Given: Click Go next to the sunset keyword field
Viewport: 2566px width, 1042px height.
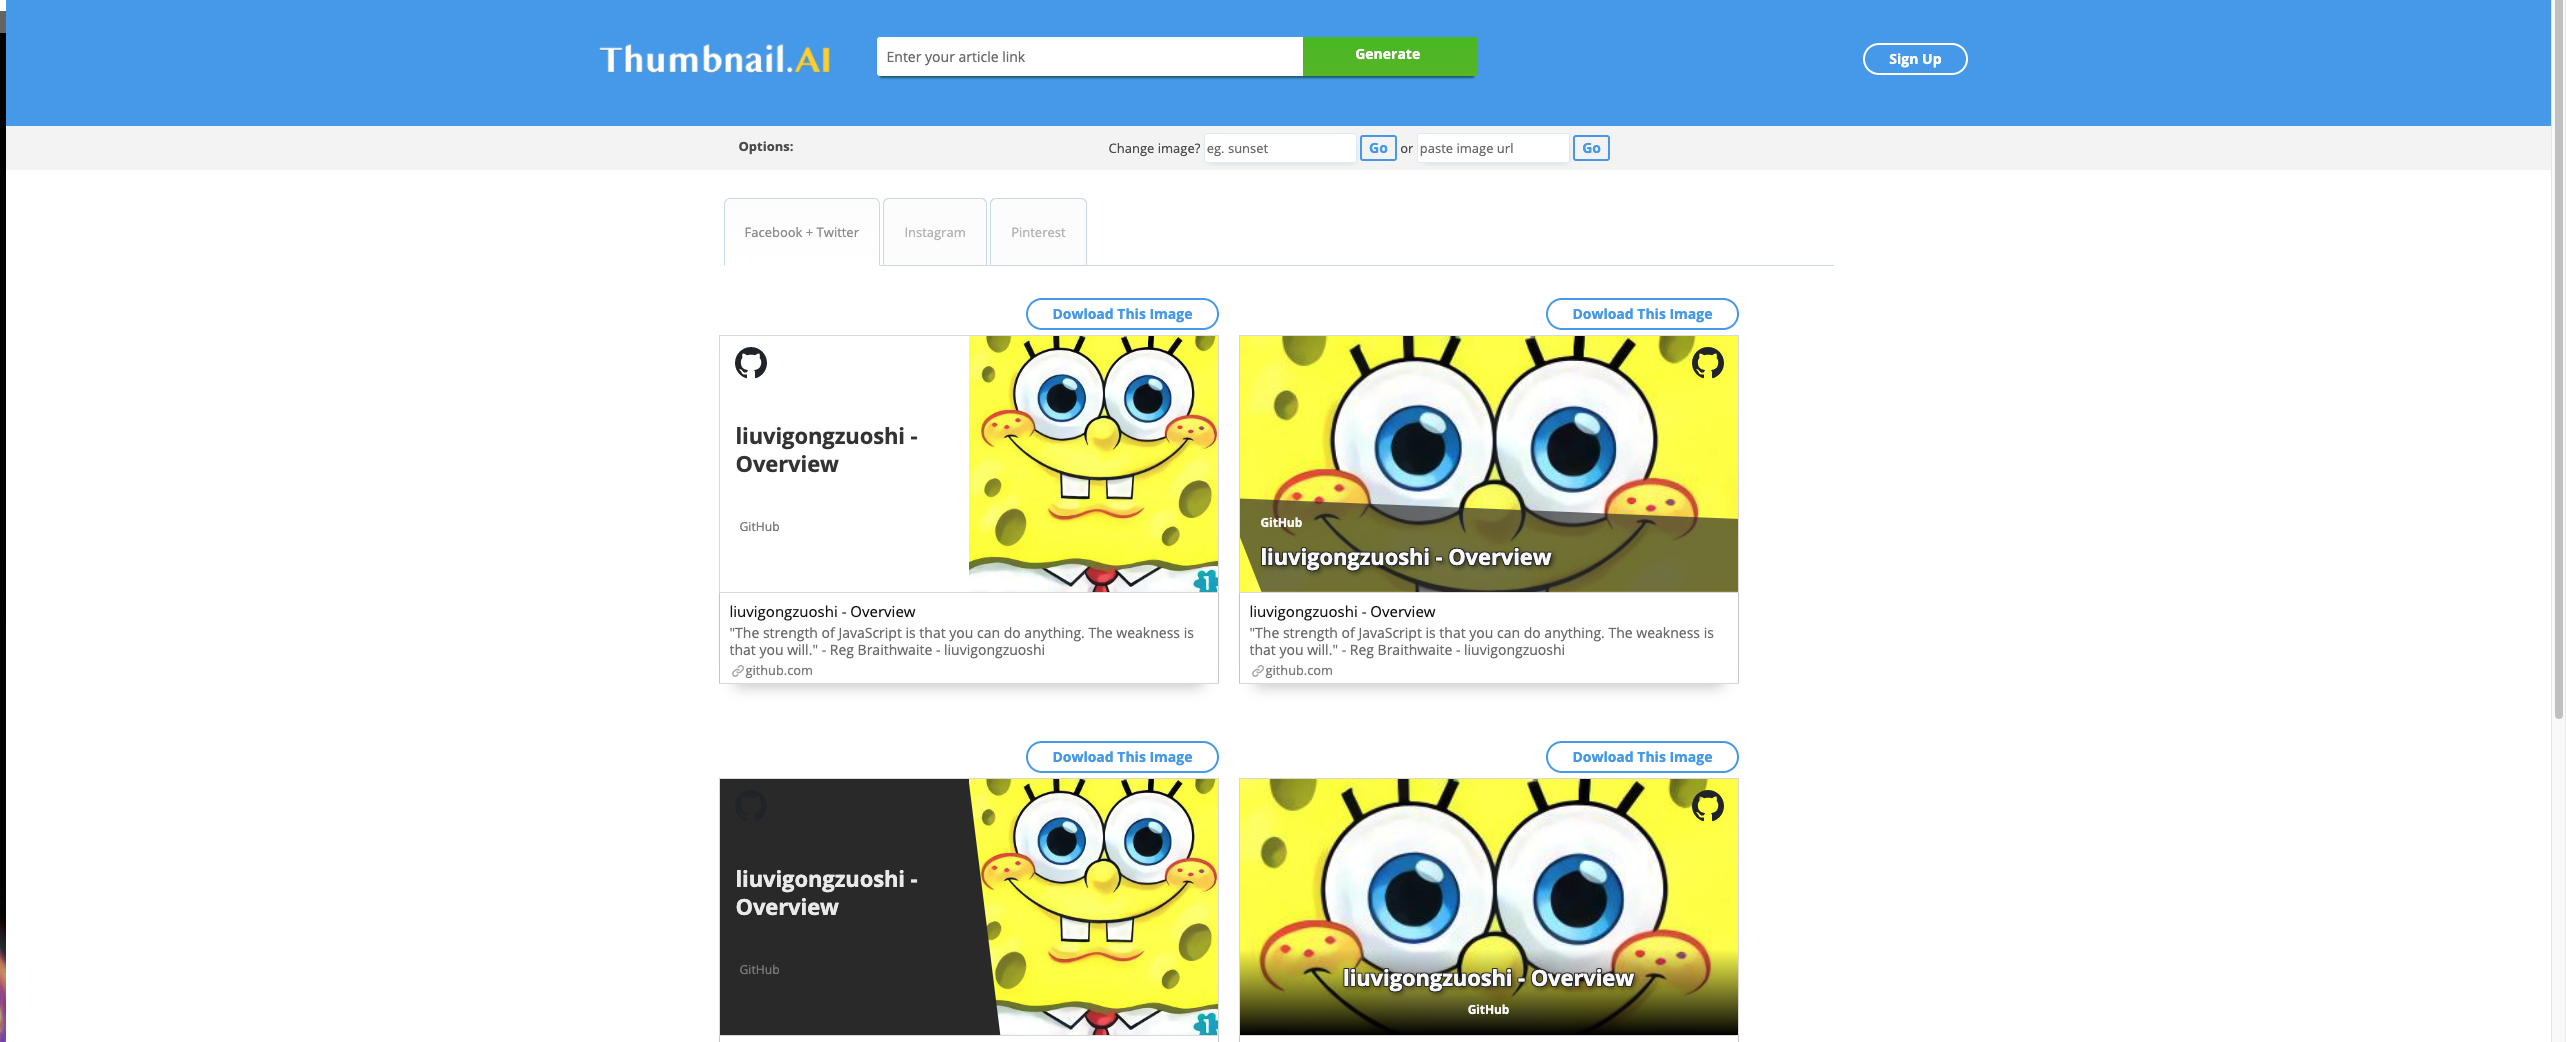Looking at the screenshot, I should (x=1378, y=148).
